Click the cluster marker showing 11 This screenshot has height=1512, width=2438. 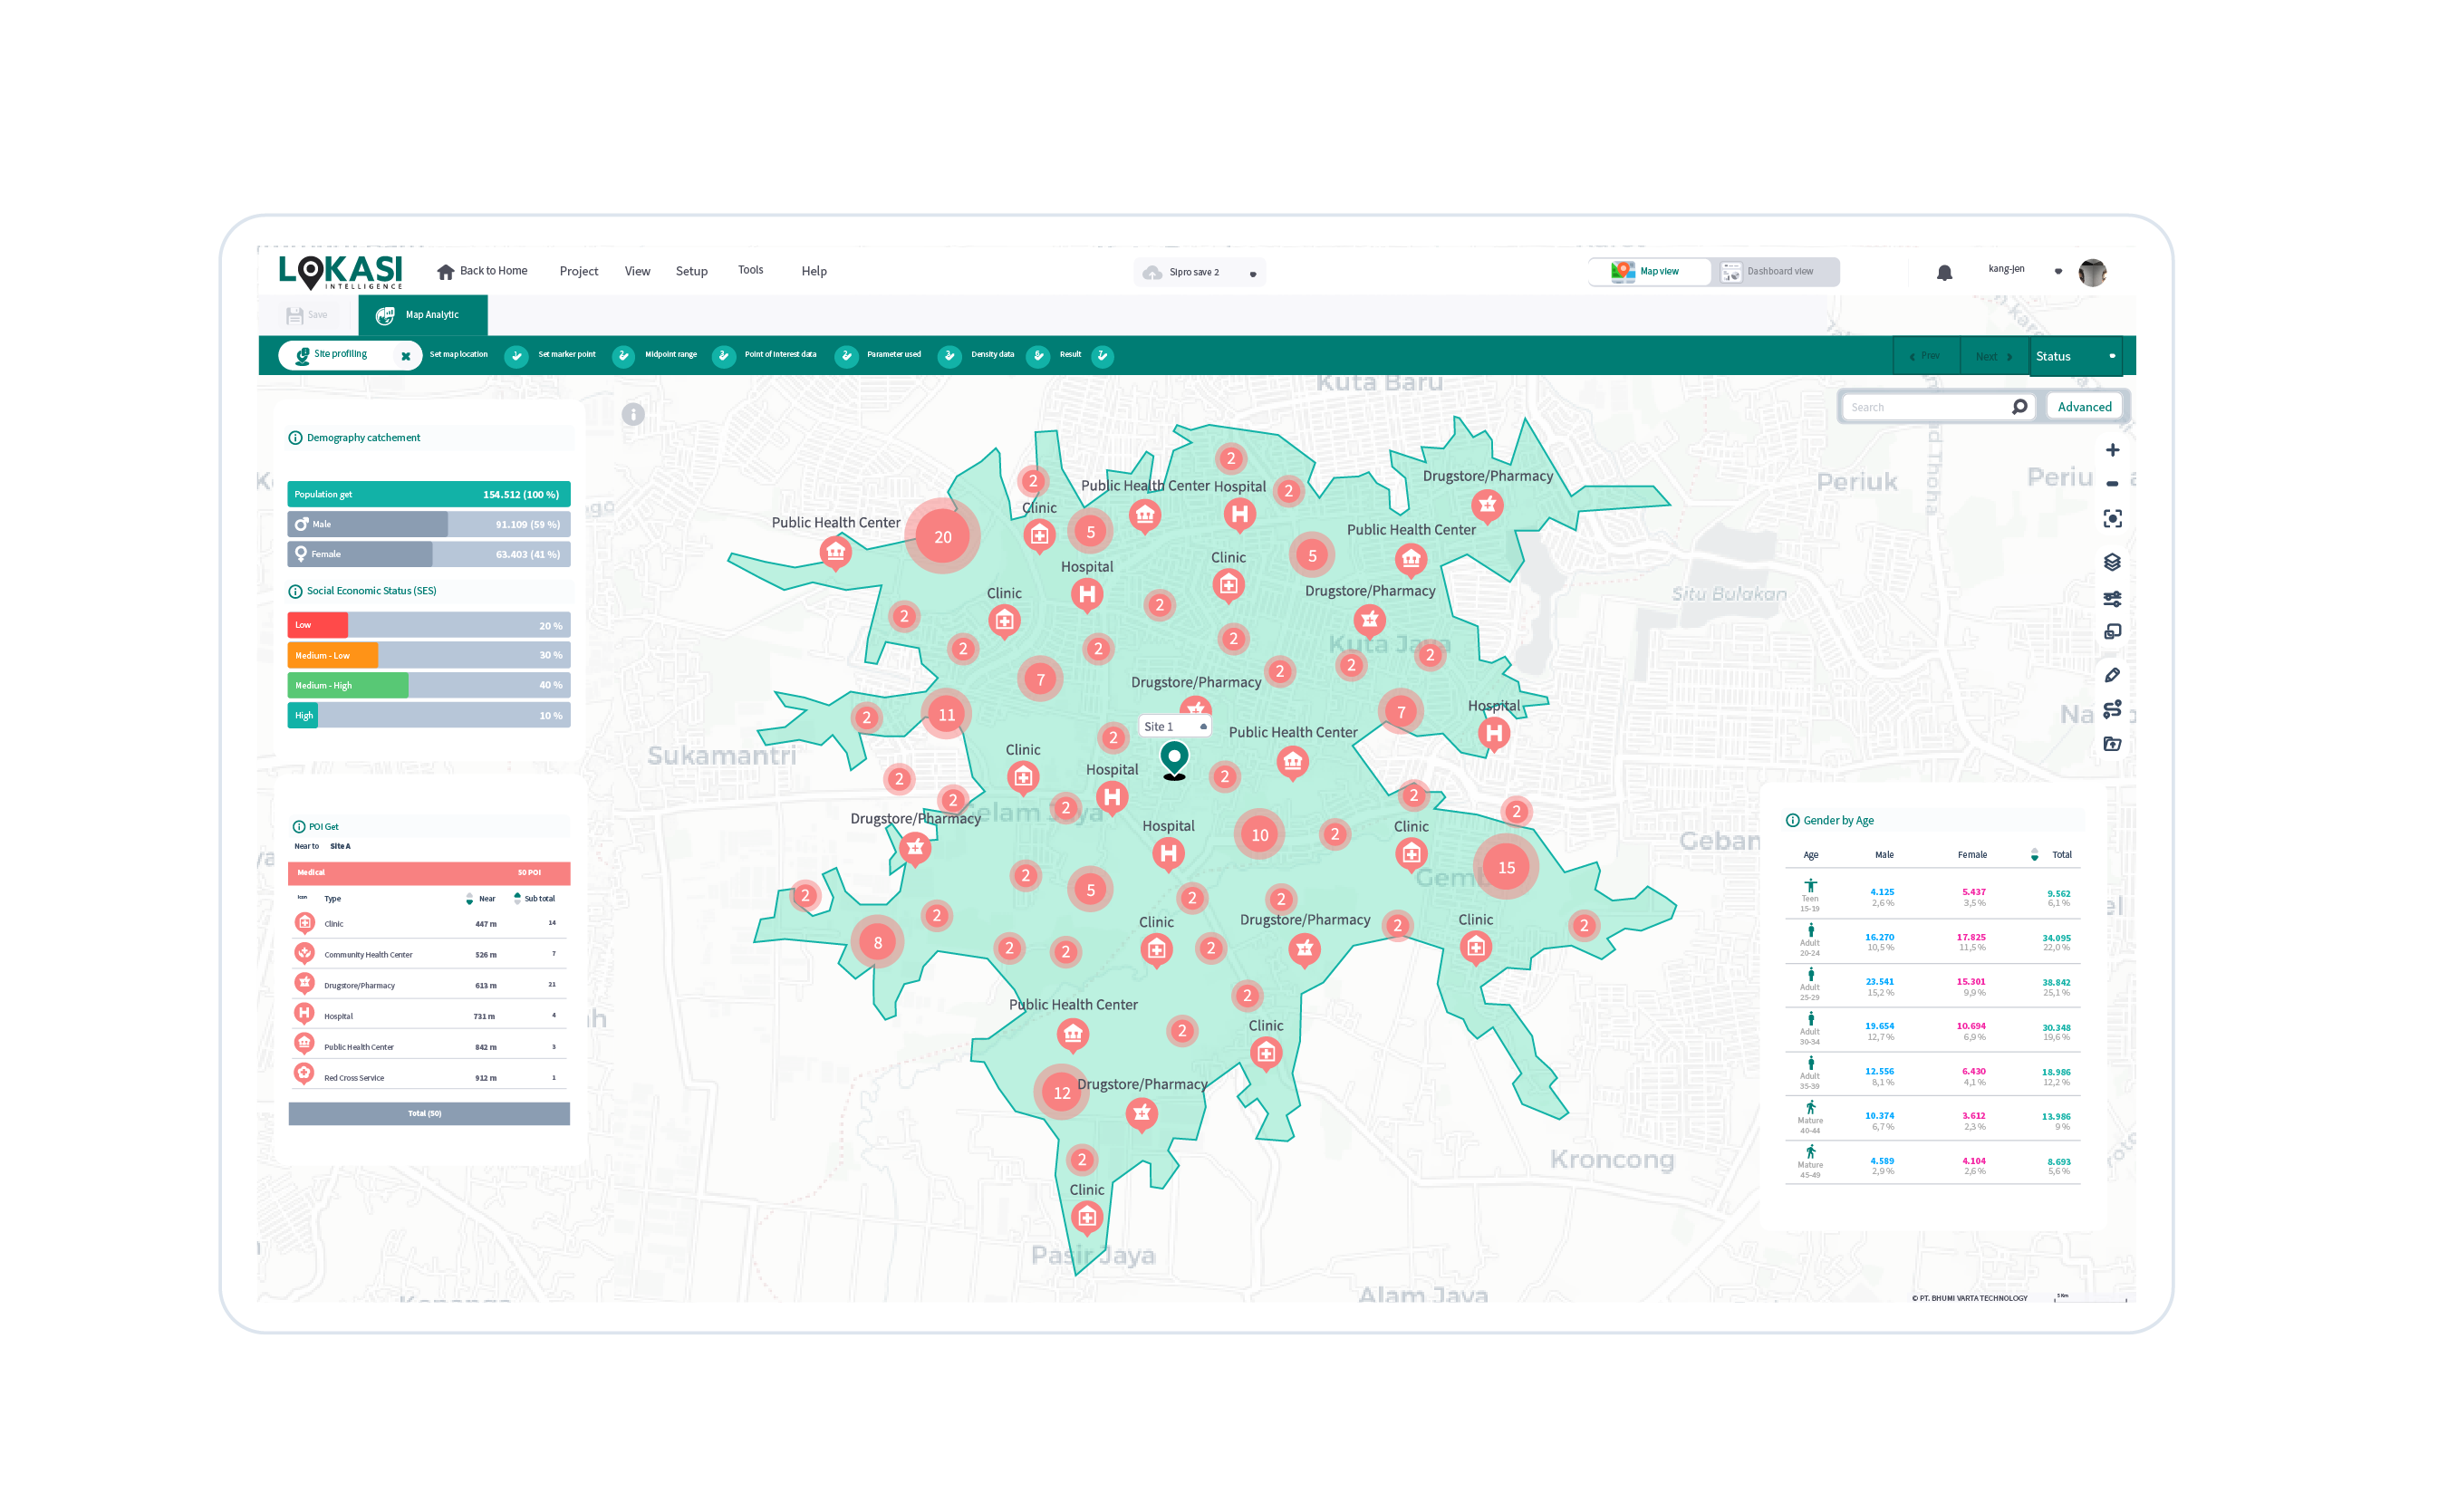click(945, 714)
